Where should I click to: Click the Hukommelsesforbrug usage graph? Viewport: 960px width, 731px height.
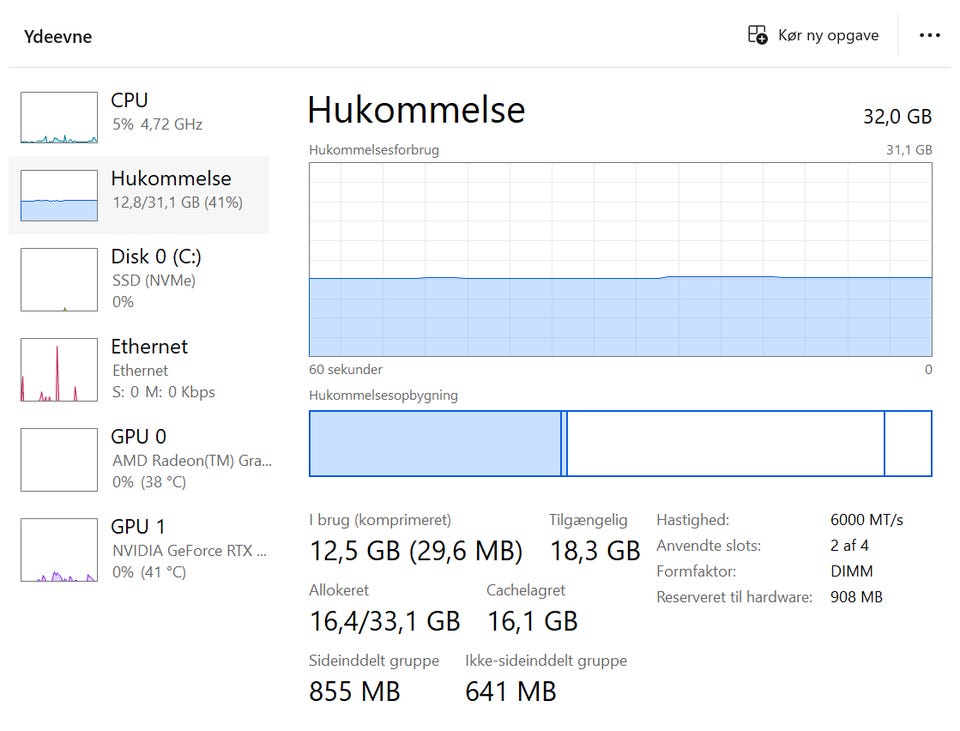click(x=620, y=259)
